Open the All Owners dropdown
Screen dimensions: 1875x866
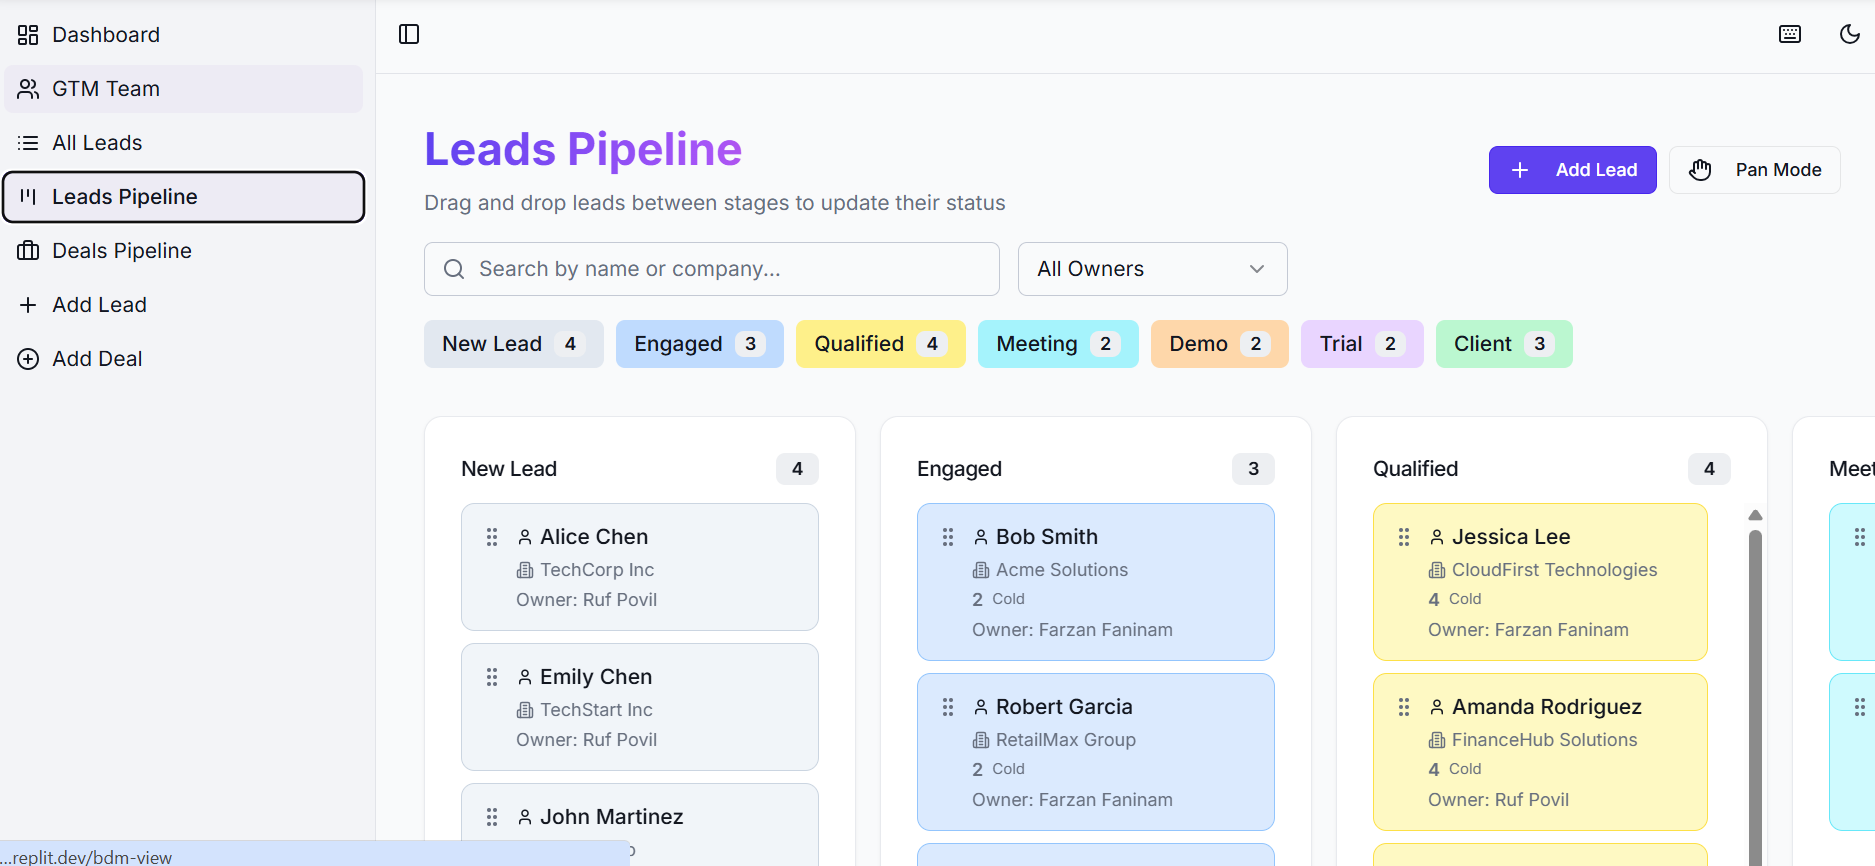(x=1152, y=269)
